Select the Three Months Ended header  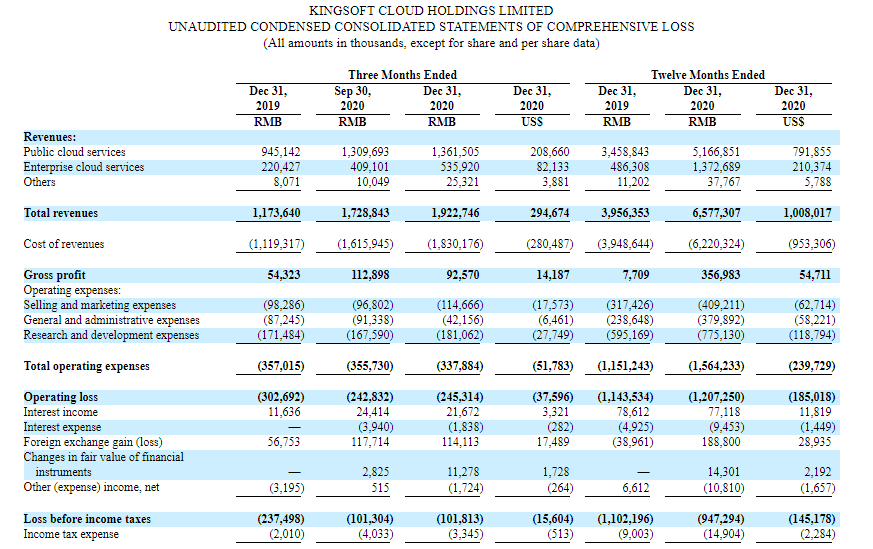tap(403, 75)
